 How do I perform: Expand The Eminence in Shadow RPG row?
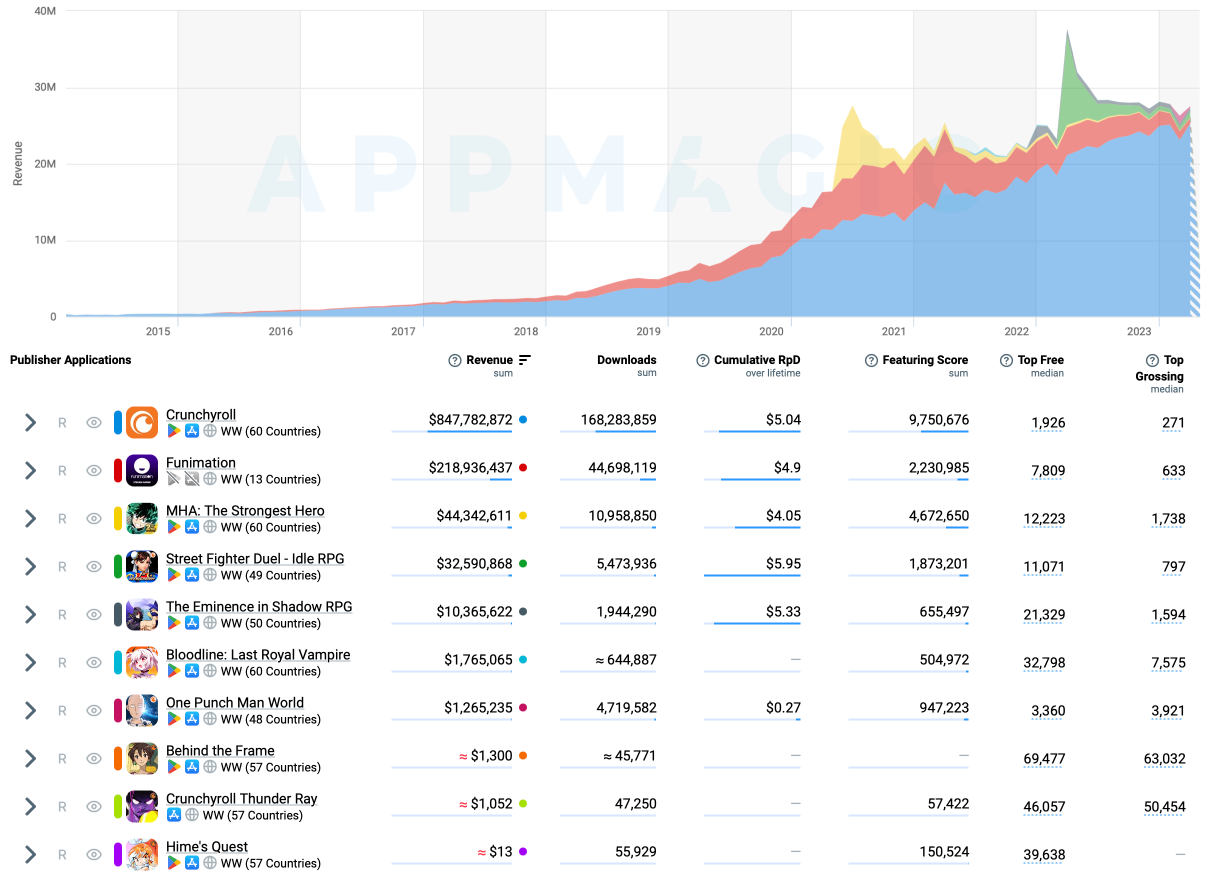(x=30, y=615)
